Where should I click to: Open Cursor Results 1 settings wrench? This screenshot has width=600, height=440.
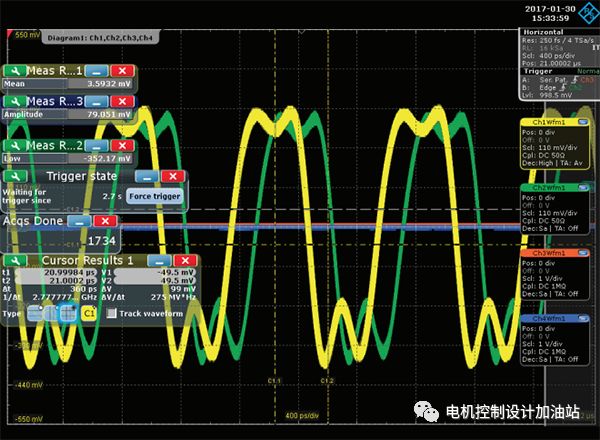pos(13,261)
